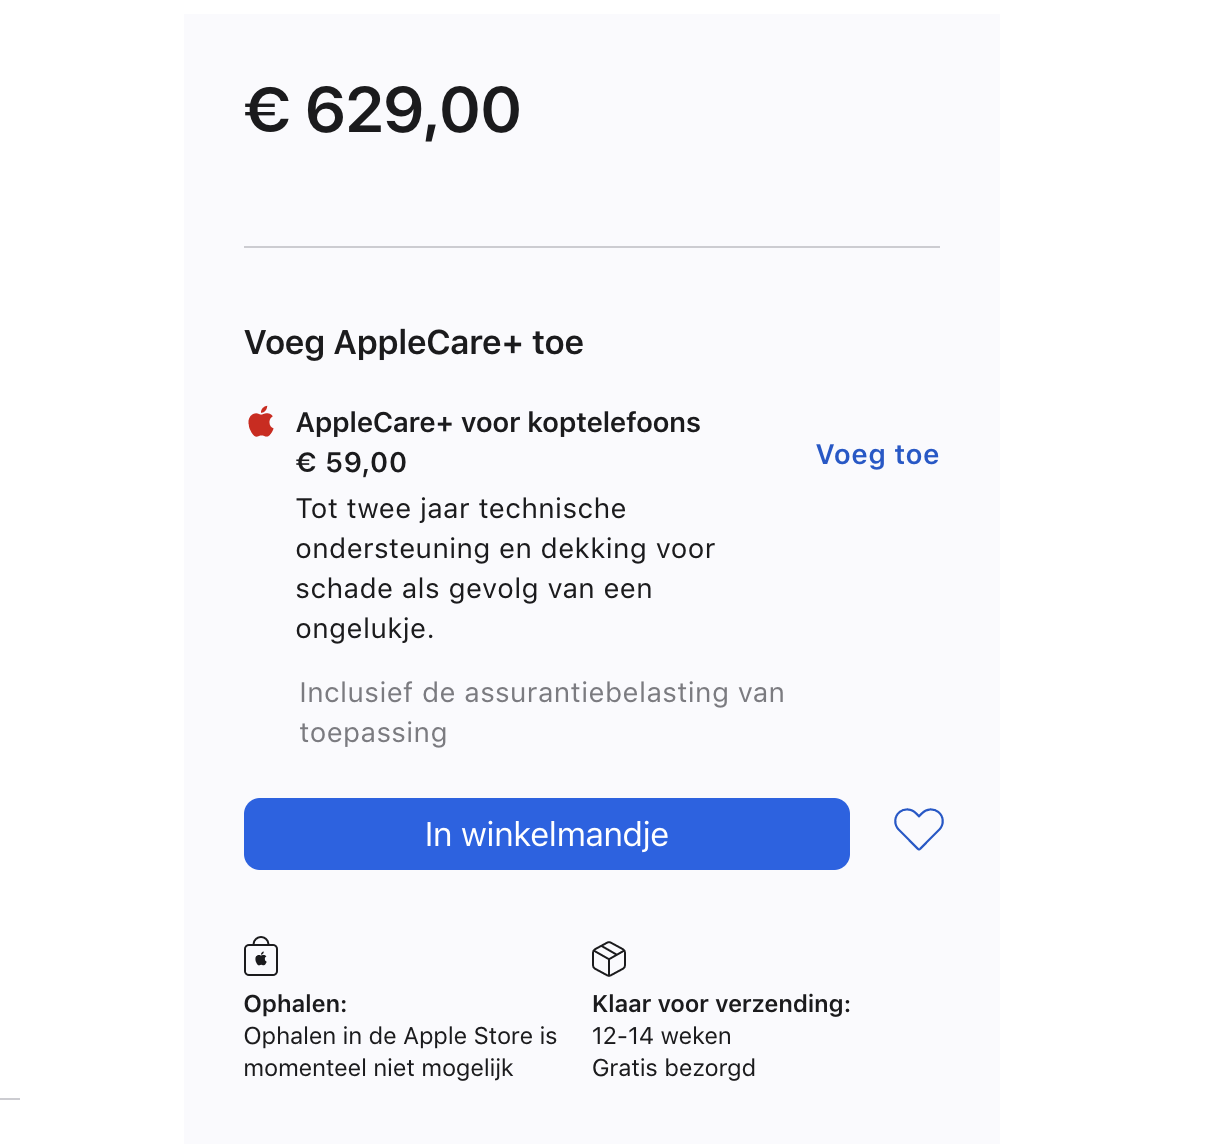Click the Ophalen: label
This screenshot has width=1224, height=1148.
295,1004
